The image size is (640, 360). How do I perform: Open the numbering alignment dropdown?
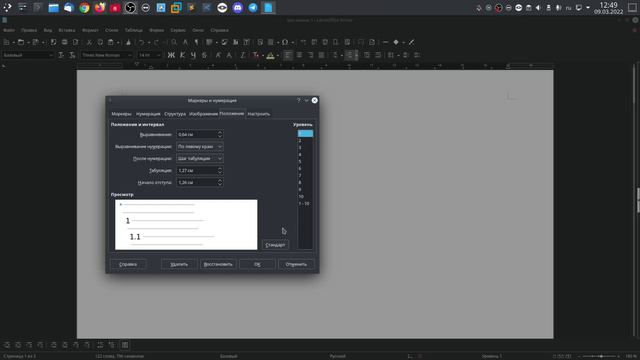(200, 146)
